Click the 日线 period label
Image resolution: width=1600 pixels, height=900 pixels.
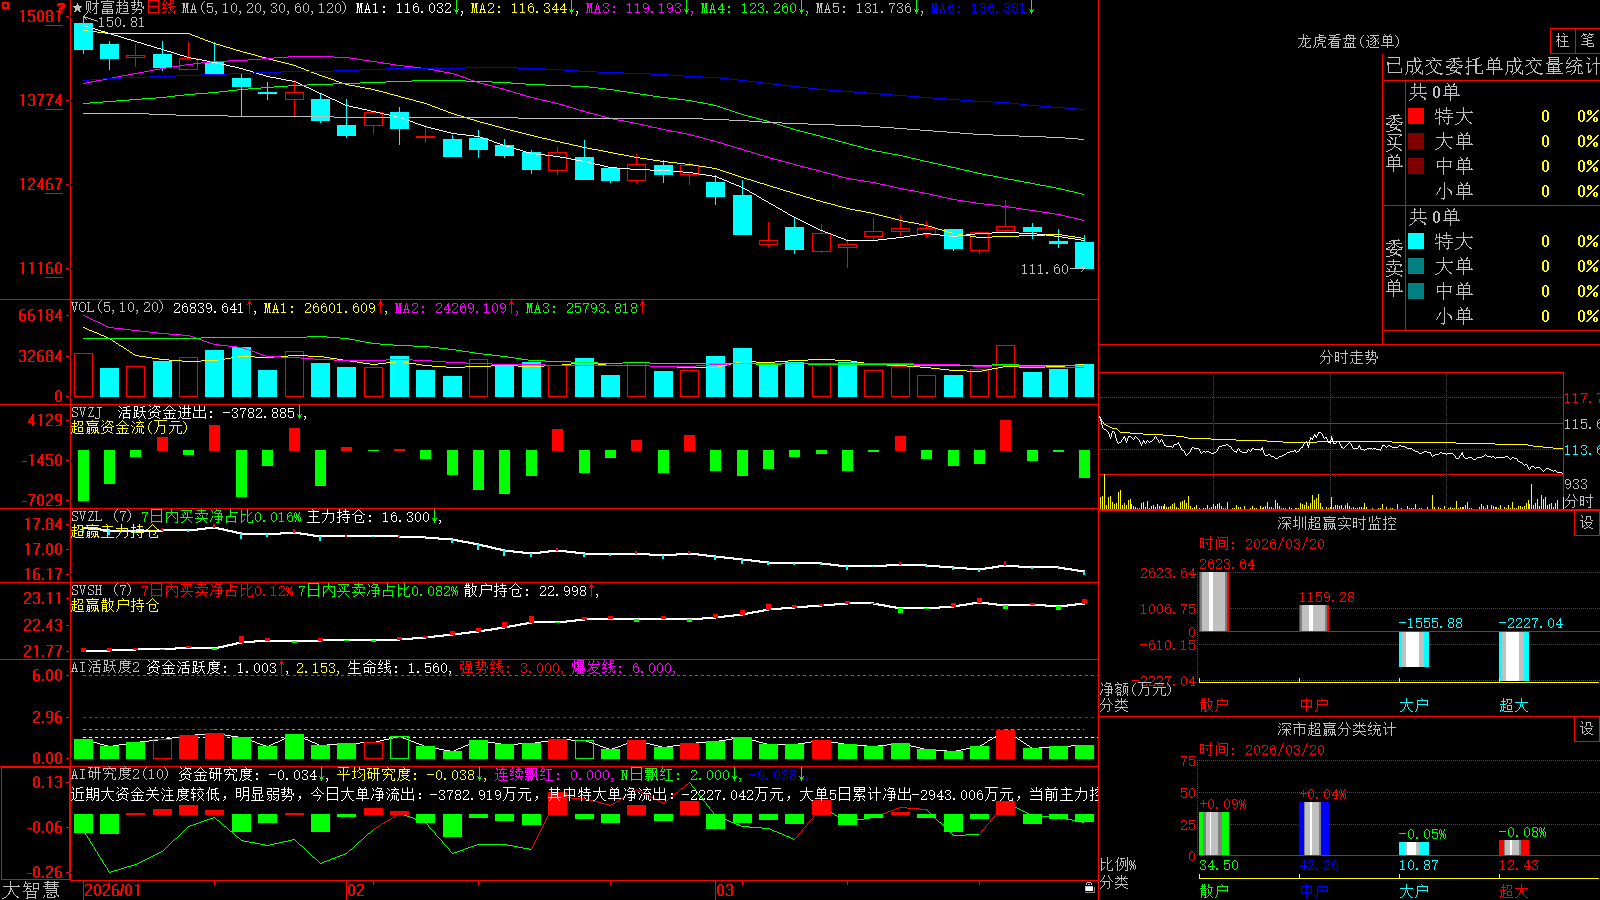[x=161, y=8]
